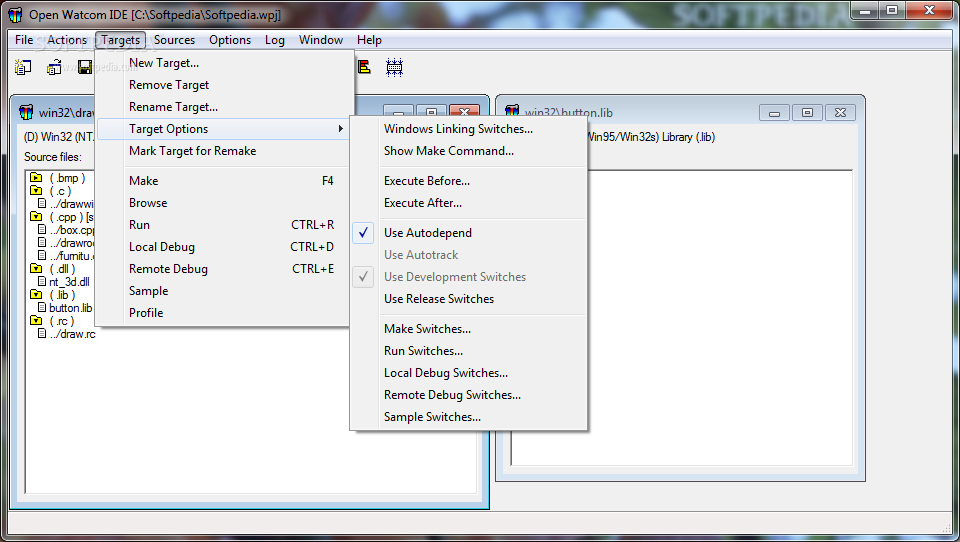Expand the (.bmp) source folder
This screenshot has width=960, height=542.
click(x=36, y=178)
